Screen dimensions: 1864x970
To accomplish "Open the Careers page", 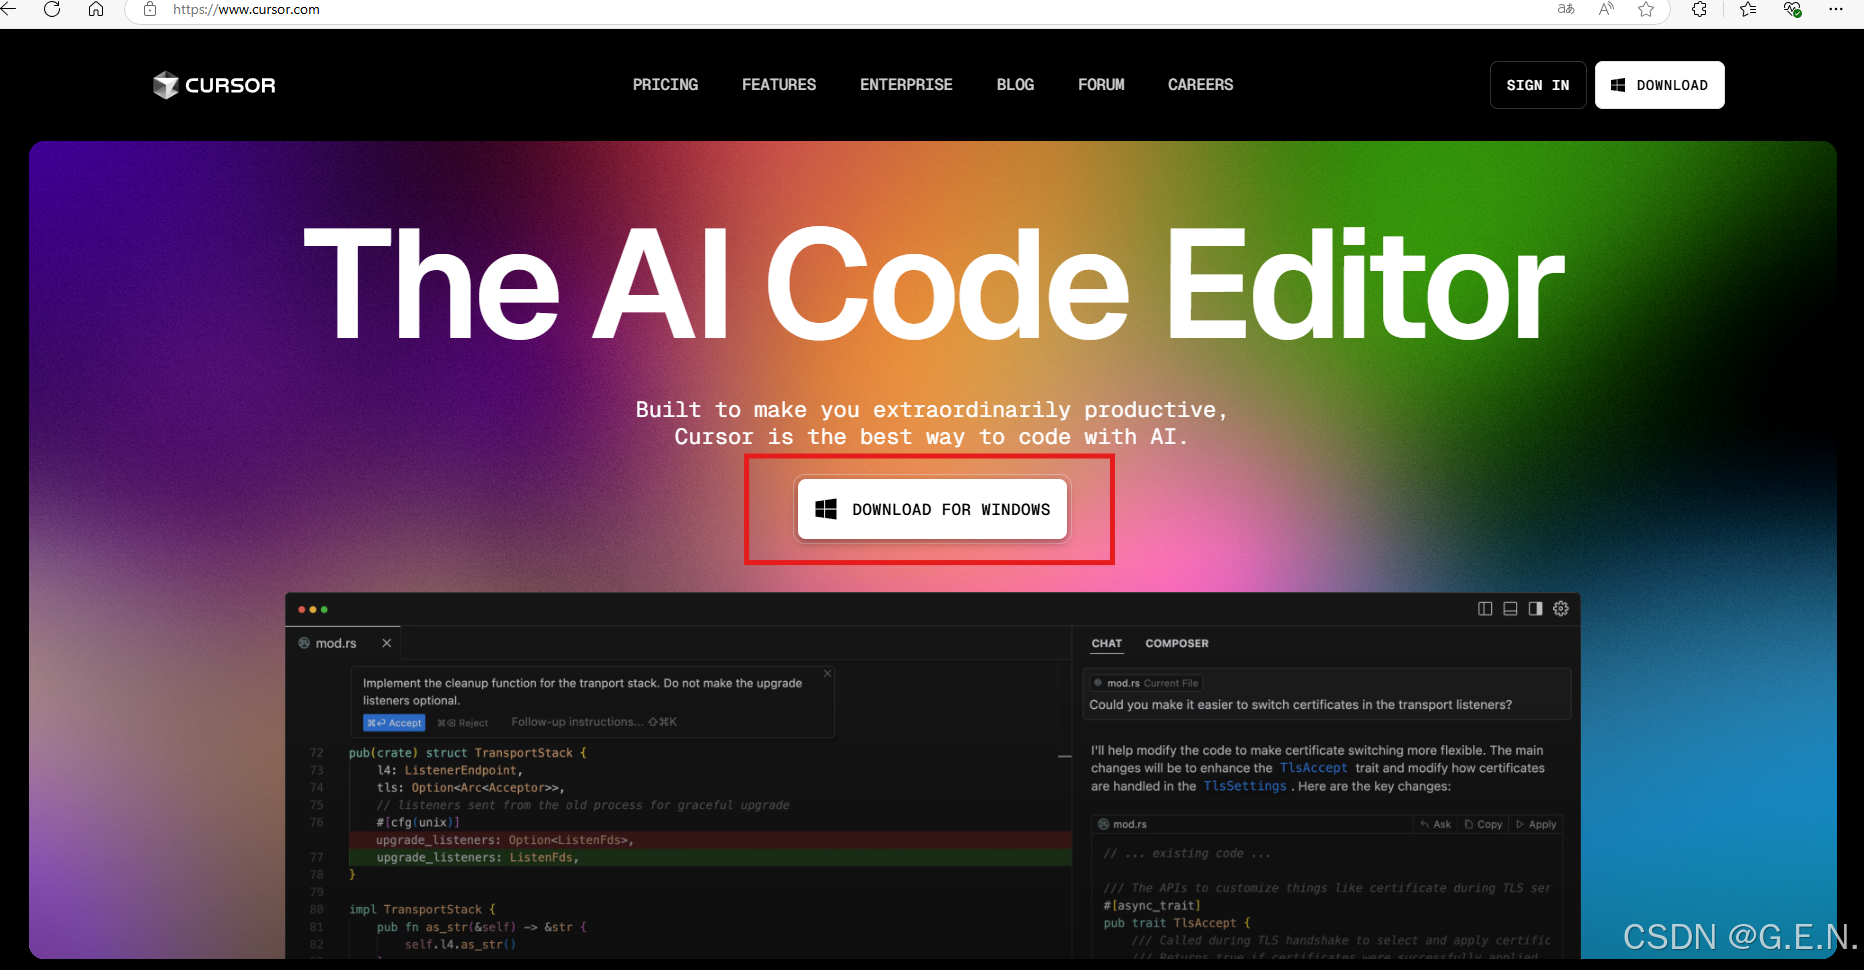I will [x=1200, y=85].
